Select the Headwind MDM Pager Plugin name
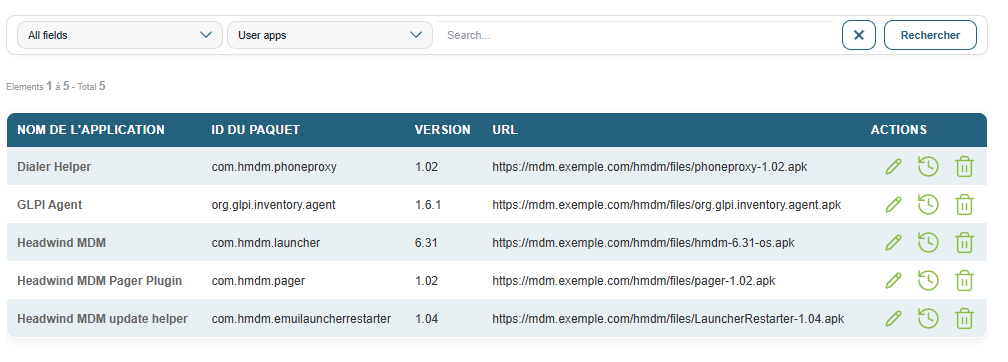Viewport: 1008px width, 362px height. tap(100, 281)
